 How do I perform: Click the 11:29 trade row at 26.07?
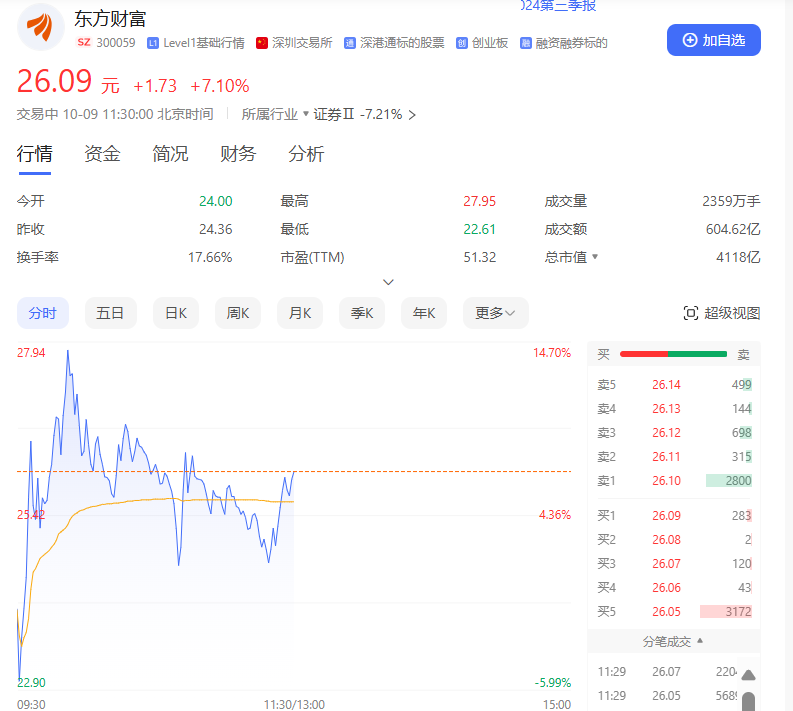[667, 672]
